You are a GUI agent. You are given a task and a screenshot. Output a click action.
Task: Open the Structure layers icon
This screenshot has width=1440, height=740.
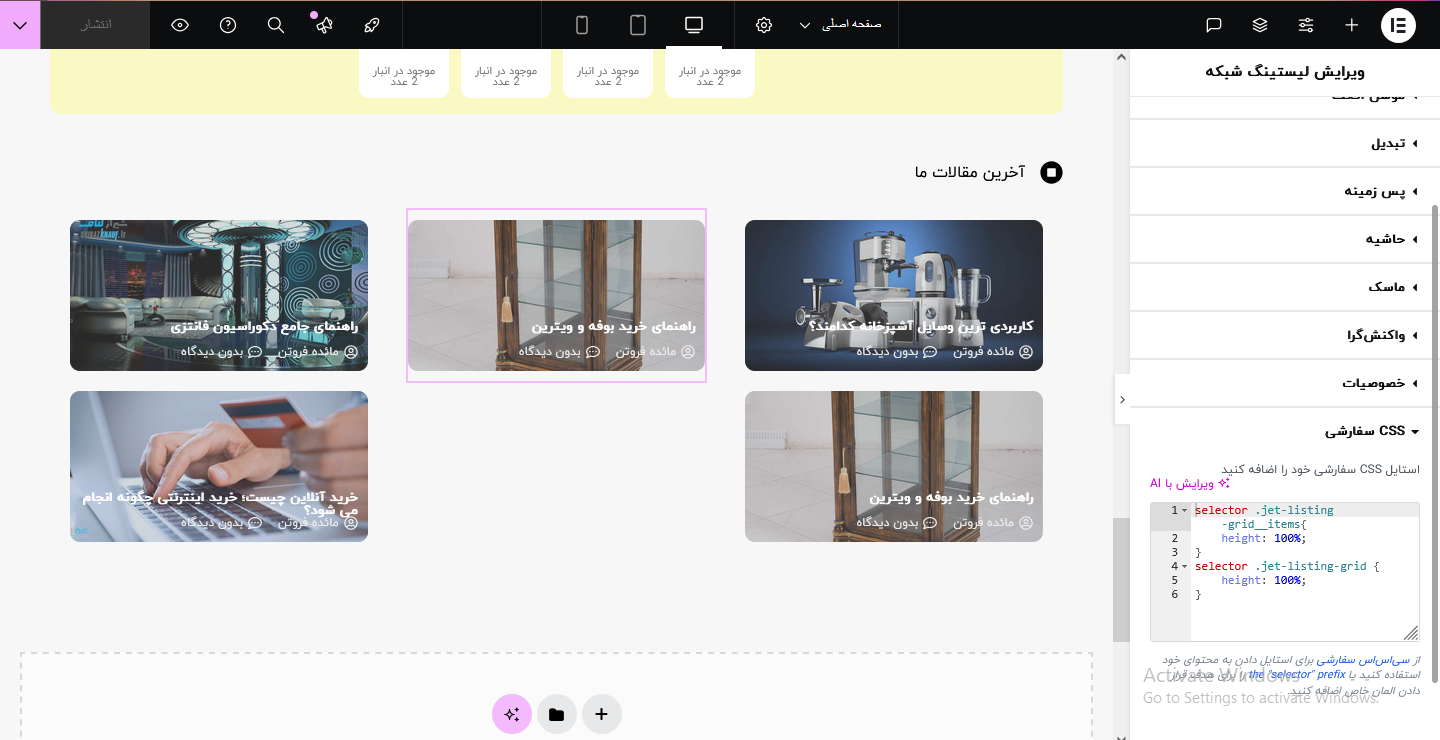[1260, 25]
